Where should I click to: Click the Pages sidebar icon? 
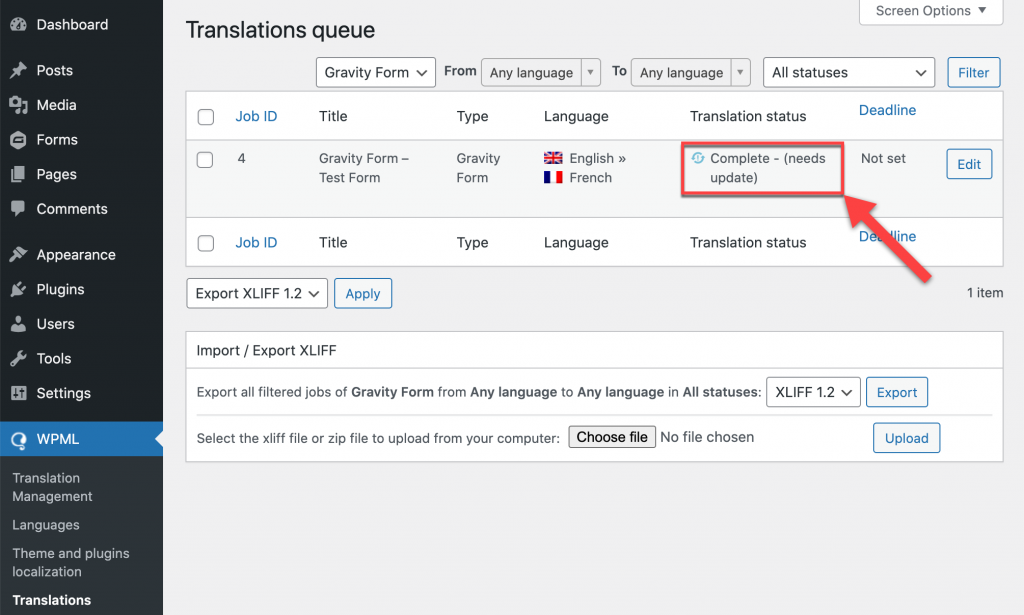(x=18, y=174)
